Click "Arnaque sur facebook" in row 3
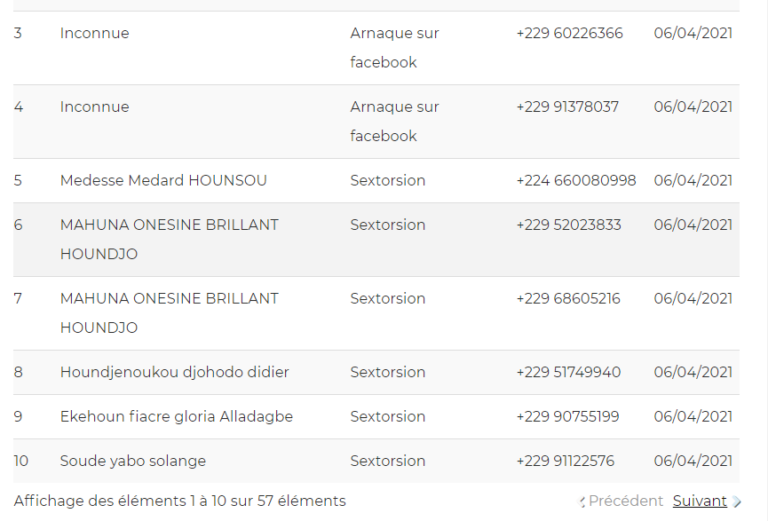Screen dimensions: 768x521 coord(394,48)
